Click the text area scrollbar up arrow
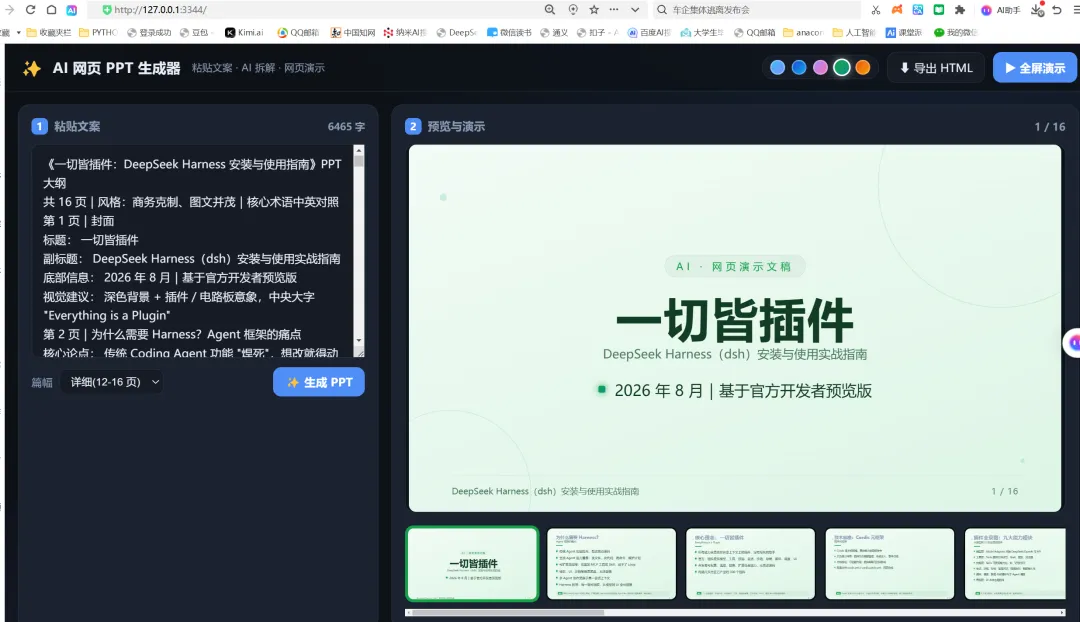 coord(358,150)
